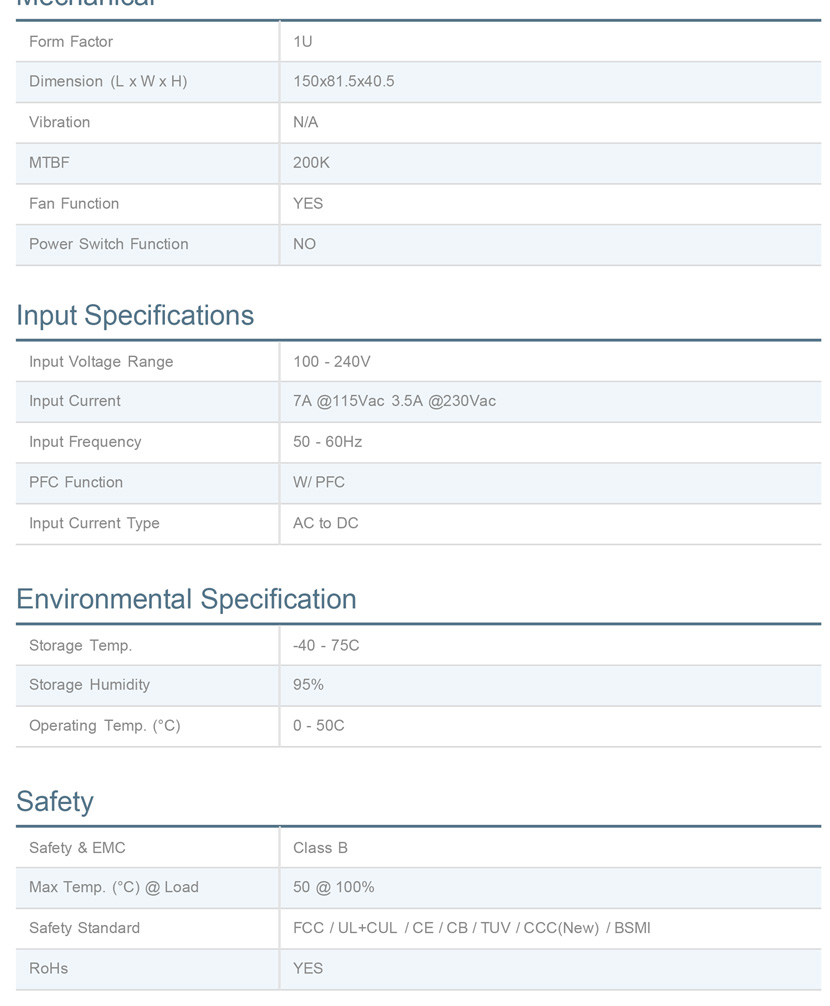Click the 'Safety' section heading

click(55, 802)
